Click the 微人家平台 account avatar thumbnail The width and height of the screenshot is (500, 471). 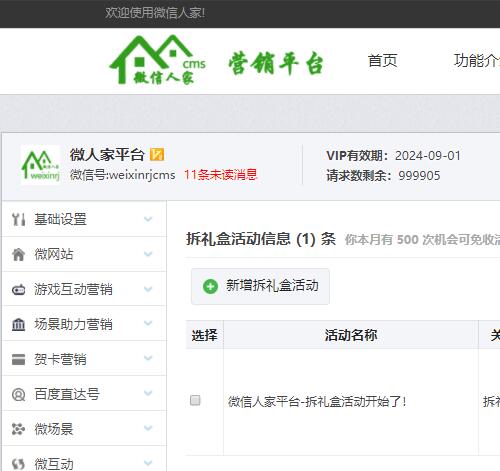40,165
